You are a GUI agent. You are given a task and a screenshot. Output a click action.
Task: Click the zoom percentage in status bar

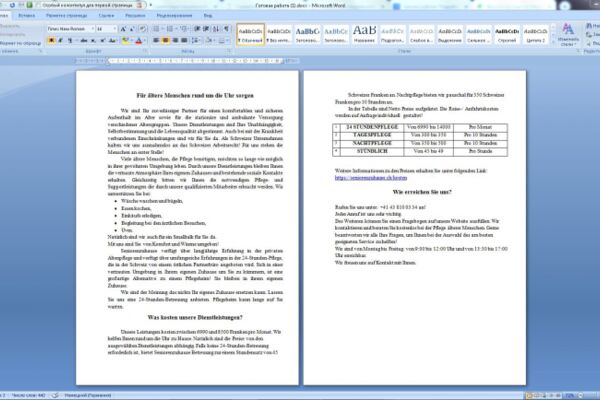569,395
